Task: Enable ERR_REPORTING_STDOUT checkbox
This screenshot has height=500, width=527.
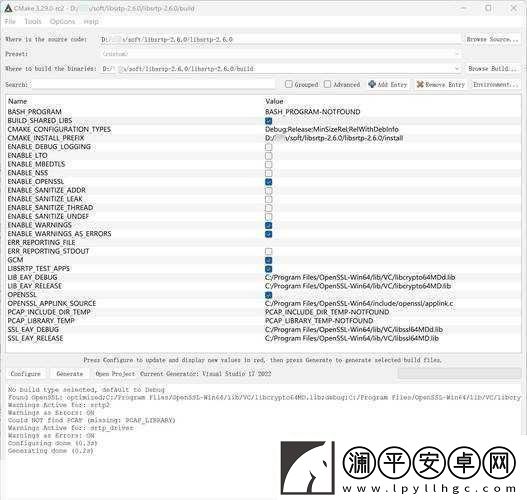Action: [x=268, y=251]
